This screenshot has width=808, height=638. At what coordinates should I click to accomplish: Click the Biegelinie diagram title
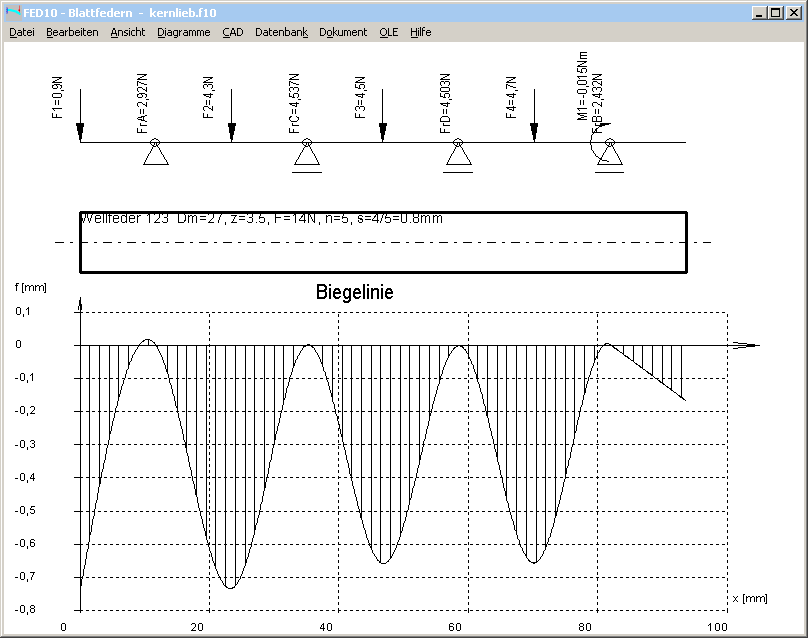pos(354,293)
